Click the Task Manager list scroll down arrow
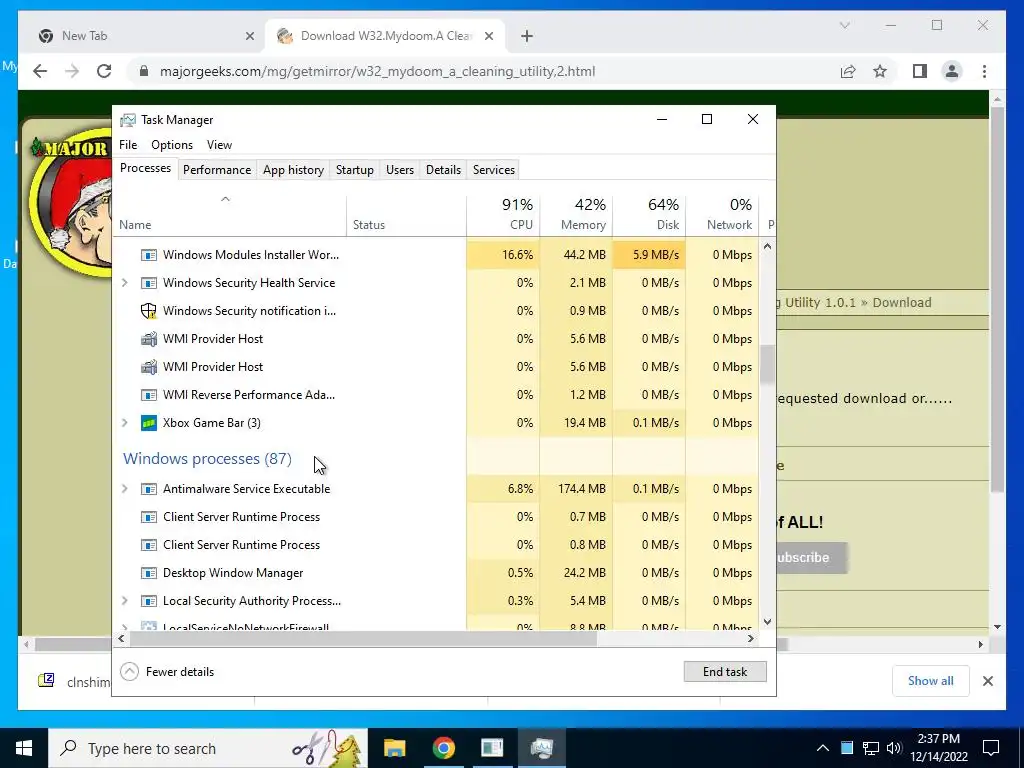 tap(767, 622)
